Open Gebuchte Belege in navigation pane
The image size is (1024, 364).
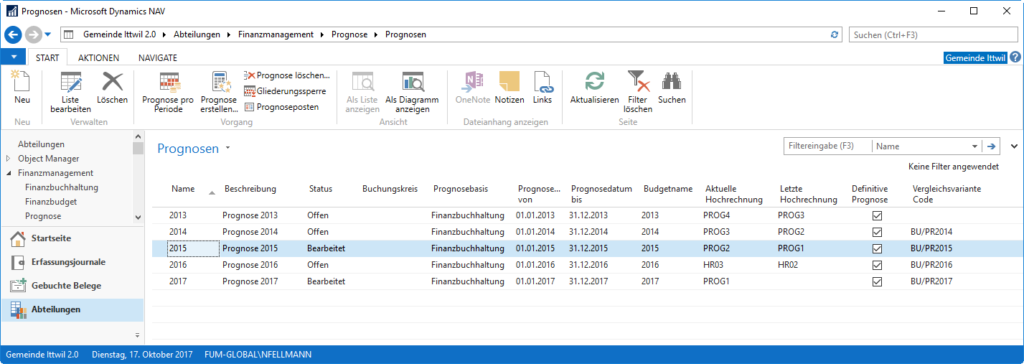pyautogui.click(x=72, y=286)
